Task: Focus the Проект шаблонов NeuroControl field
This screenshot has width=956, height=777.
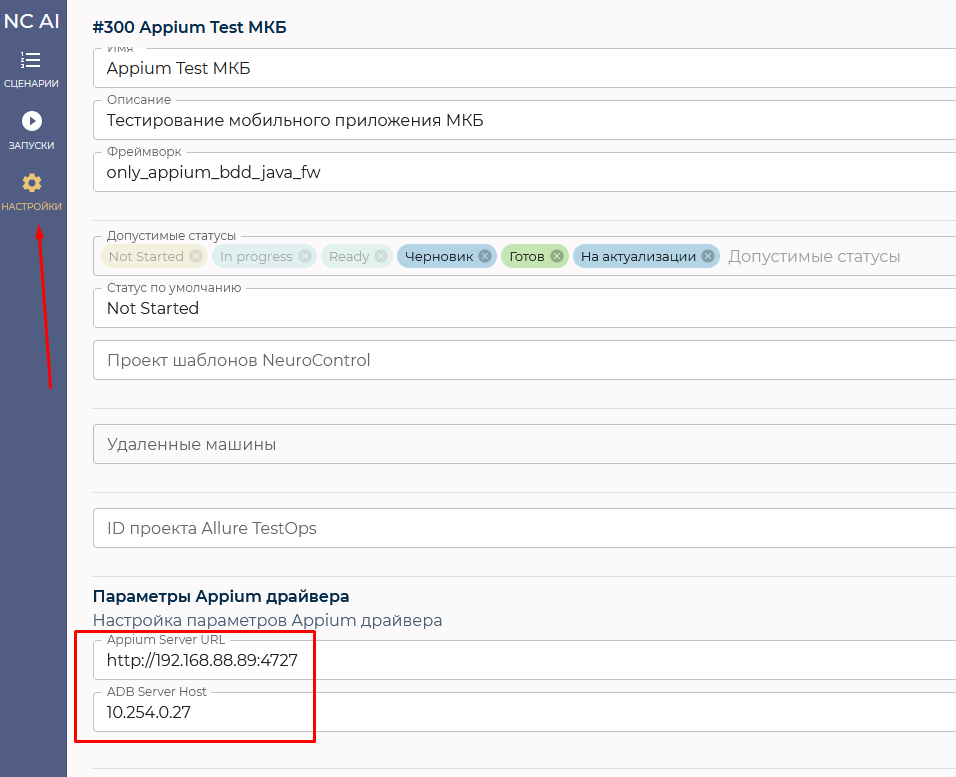Action: click(524, 360)
